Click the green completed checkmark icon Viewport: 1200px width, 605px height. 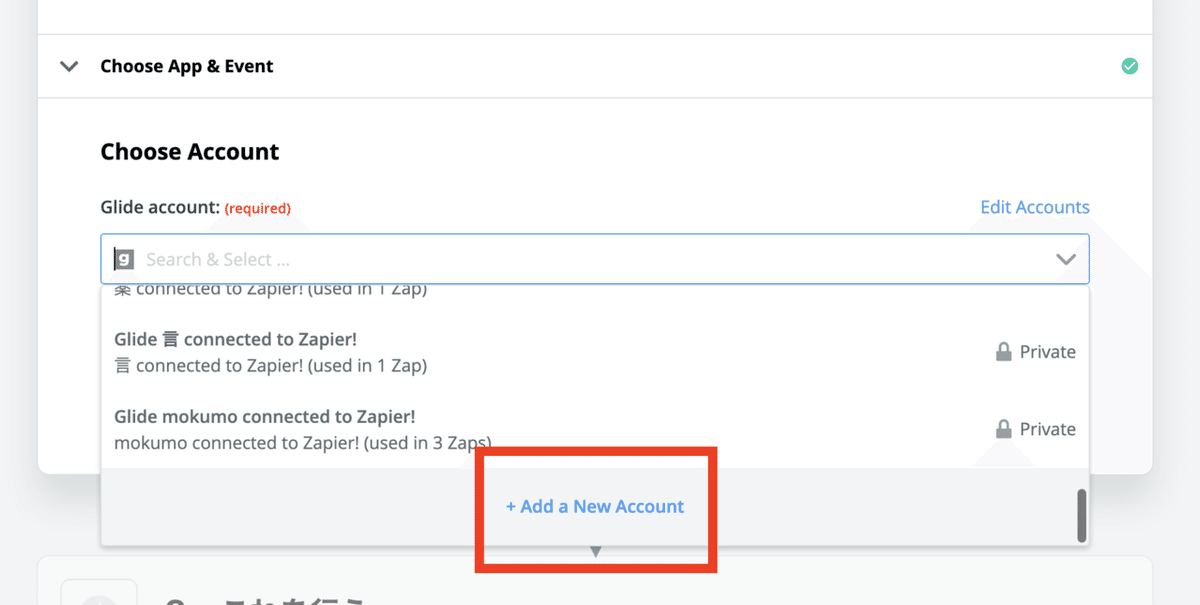(1129, 66)
